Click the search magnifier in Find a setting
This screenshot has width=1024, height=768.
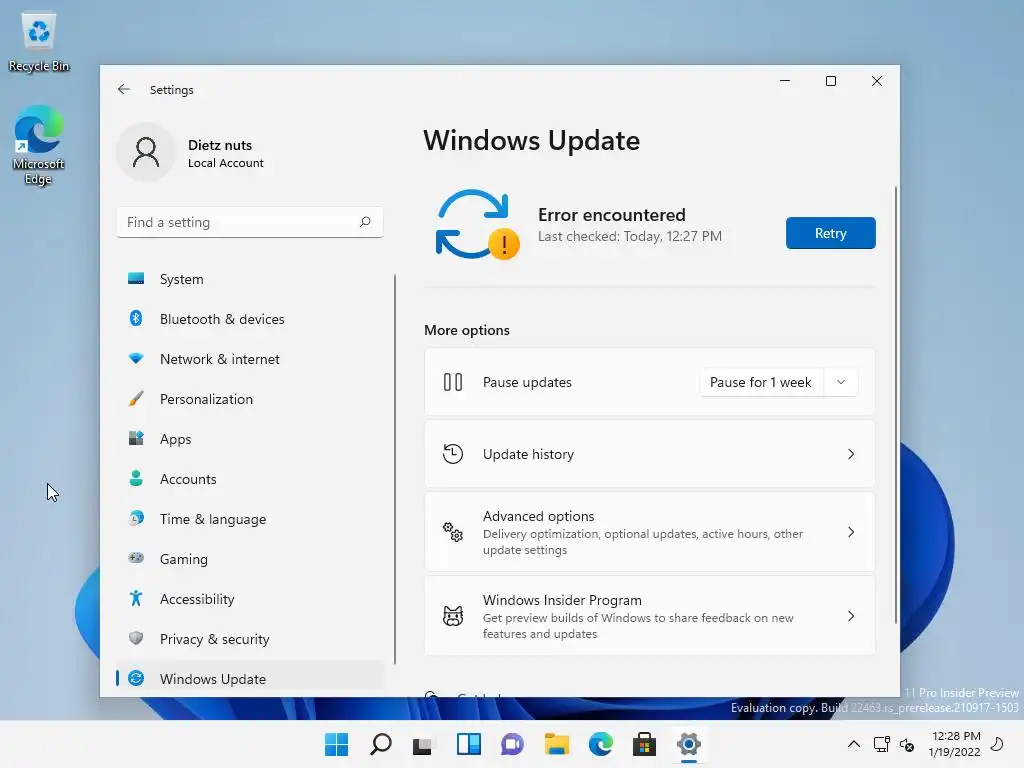(365, 222)
